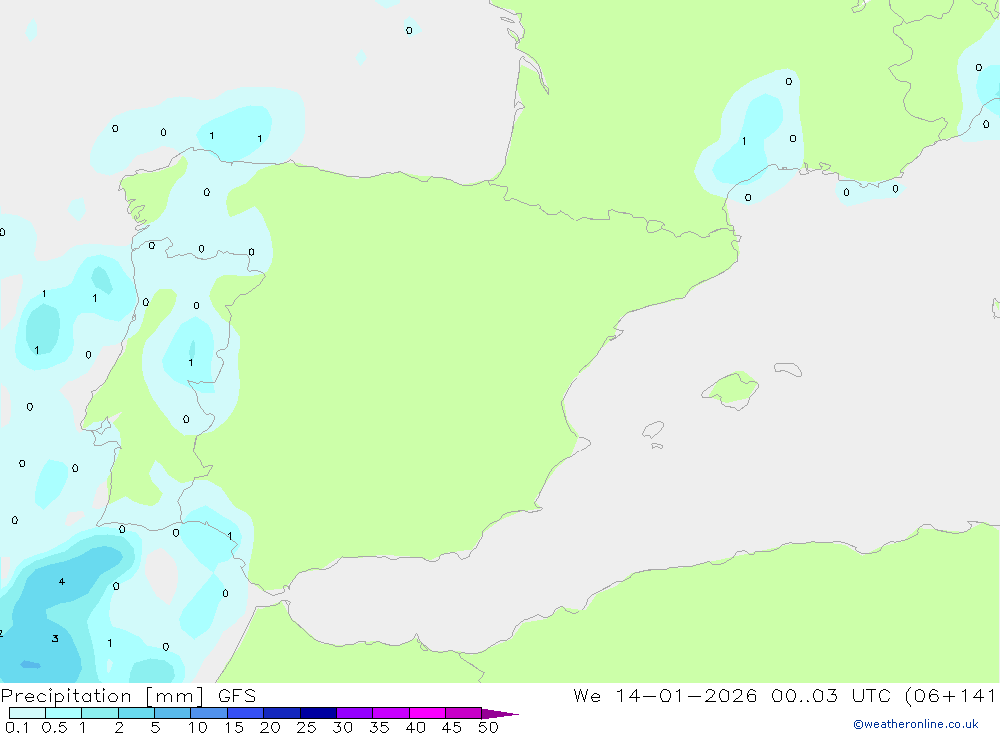
Task: Pick the medium blue legend swatch after 10
Action: click(x=209, y=713)
